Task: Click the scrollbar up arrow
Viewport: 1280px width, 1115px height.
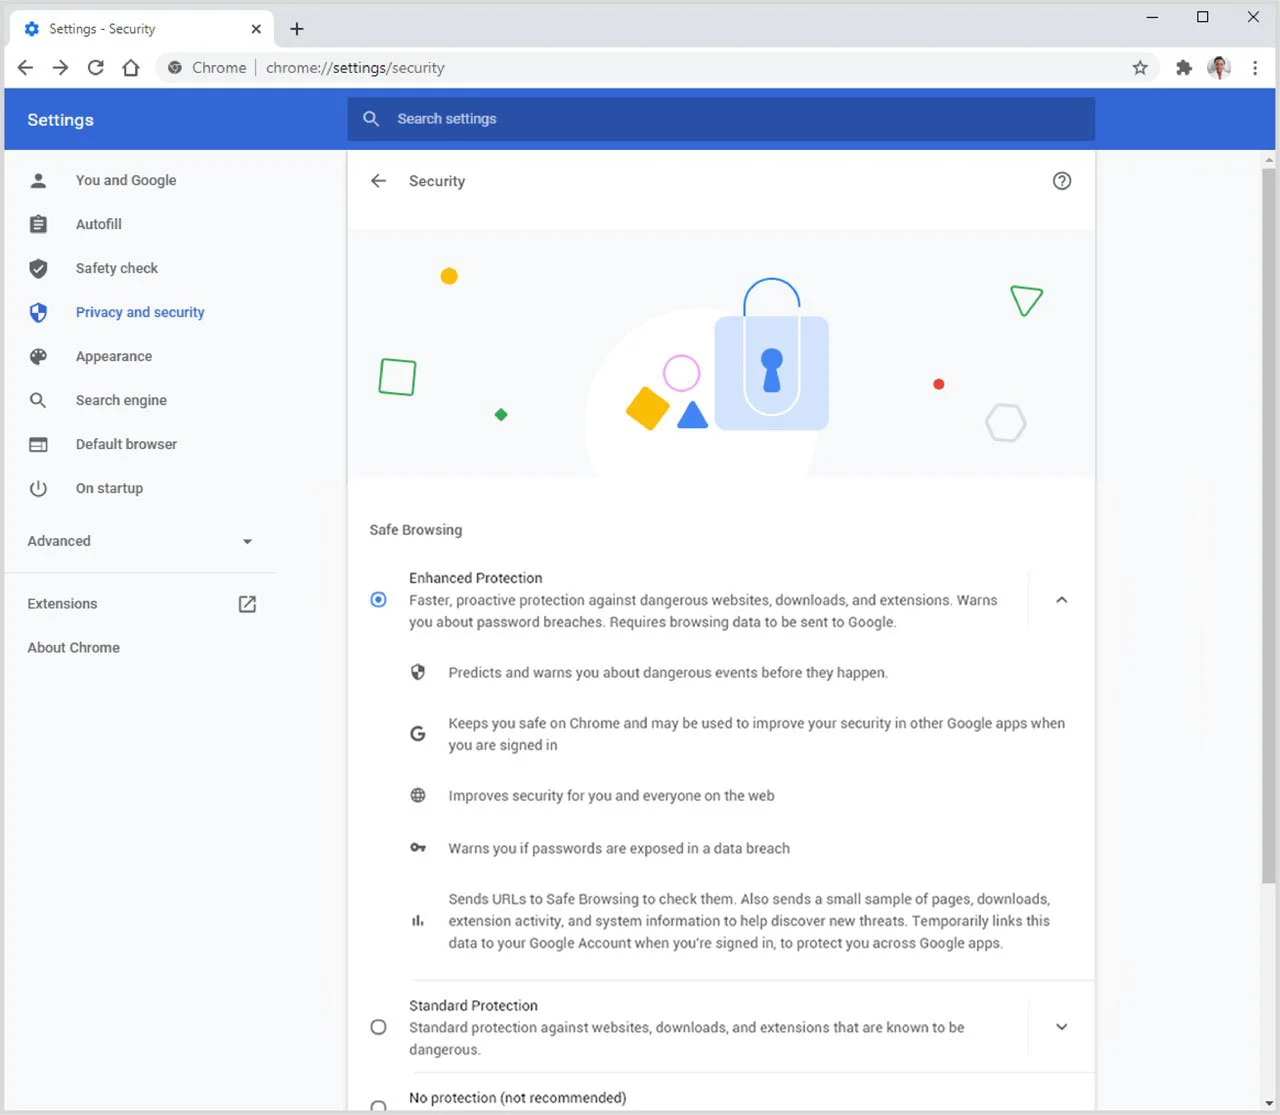Action: pyautogui.click(x=1268, y=159)
